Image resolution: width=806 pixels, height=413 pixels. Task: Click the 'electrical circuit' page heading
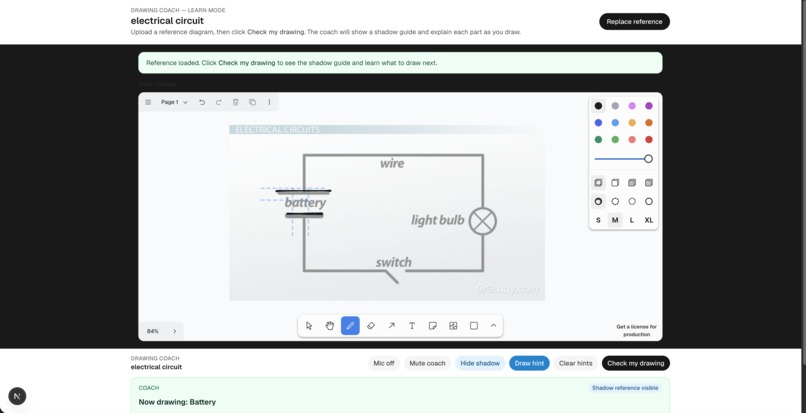(x=167, y=21)
